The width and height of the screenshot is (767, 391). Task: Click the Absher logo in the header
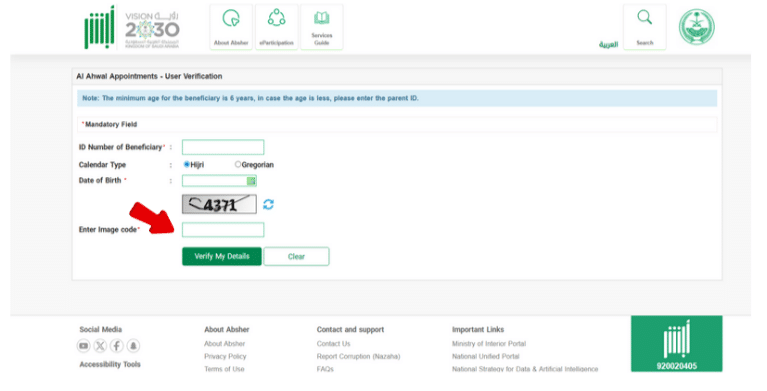(99, 27)
